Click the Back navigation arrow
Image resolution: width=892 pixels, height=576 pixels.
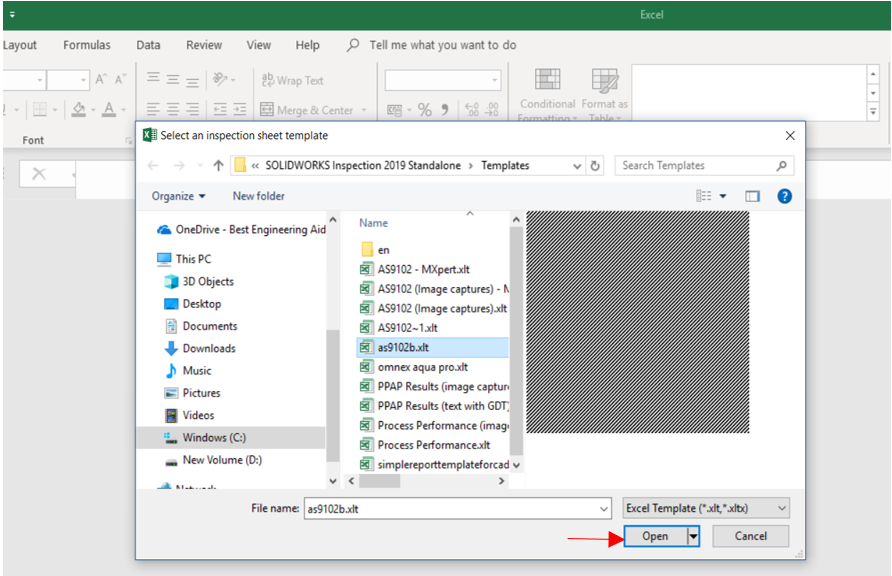coord(153,165)
